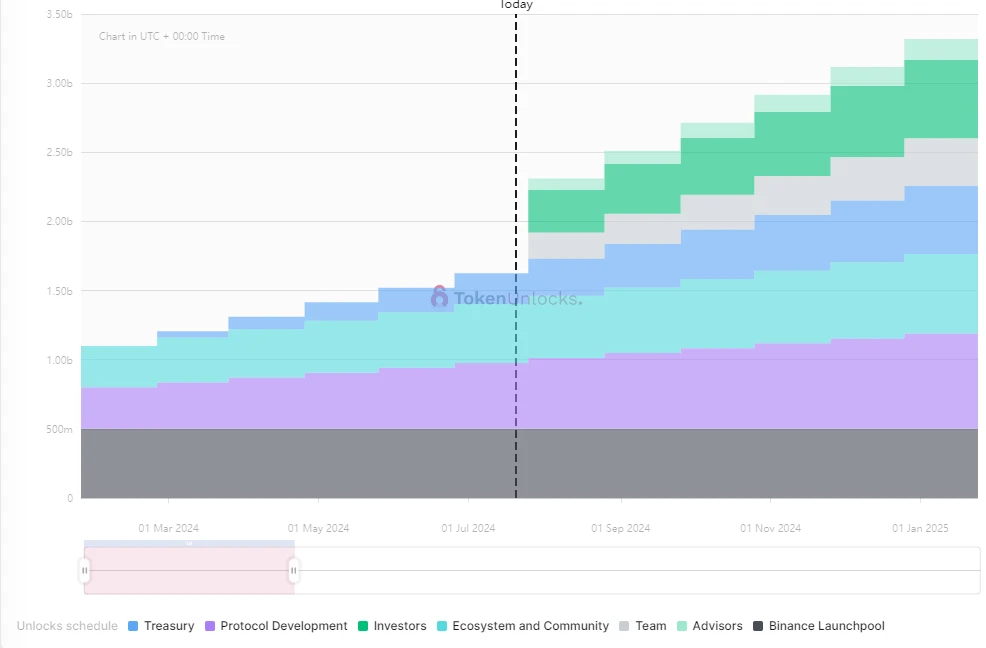Toggle the Ecosystem and Community label
The height and width of the screenshot is (648, 986).
click(x=530, y=626)
